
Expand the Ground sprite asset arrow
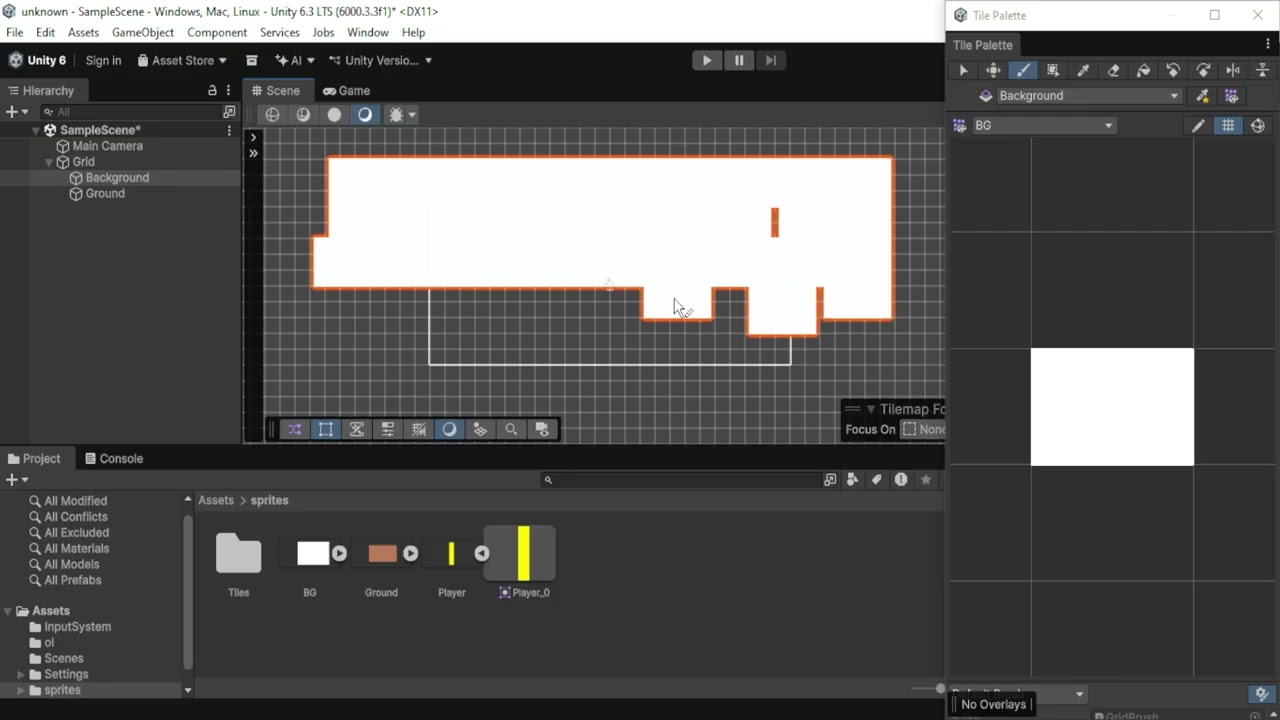410,553
